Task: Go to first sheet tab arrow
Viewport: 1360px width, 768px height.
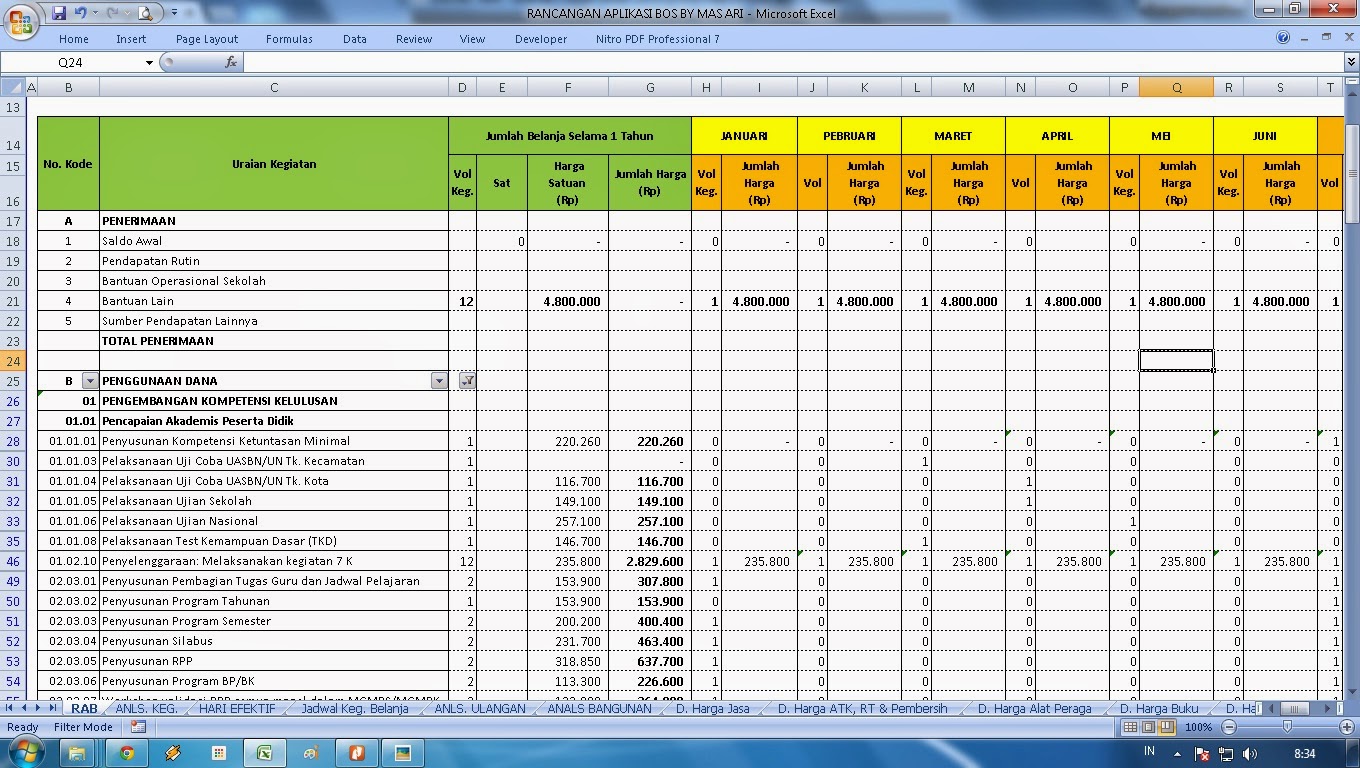Action: click(x=10, y=709)
